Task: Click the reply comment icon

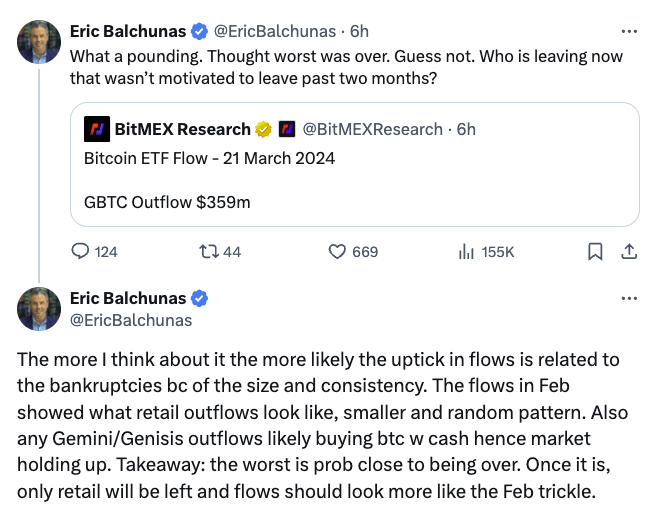Action: pyautogui.click(x=81, y=252)
